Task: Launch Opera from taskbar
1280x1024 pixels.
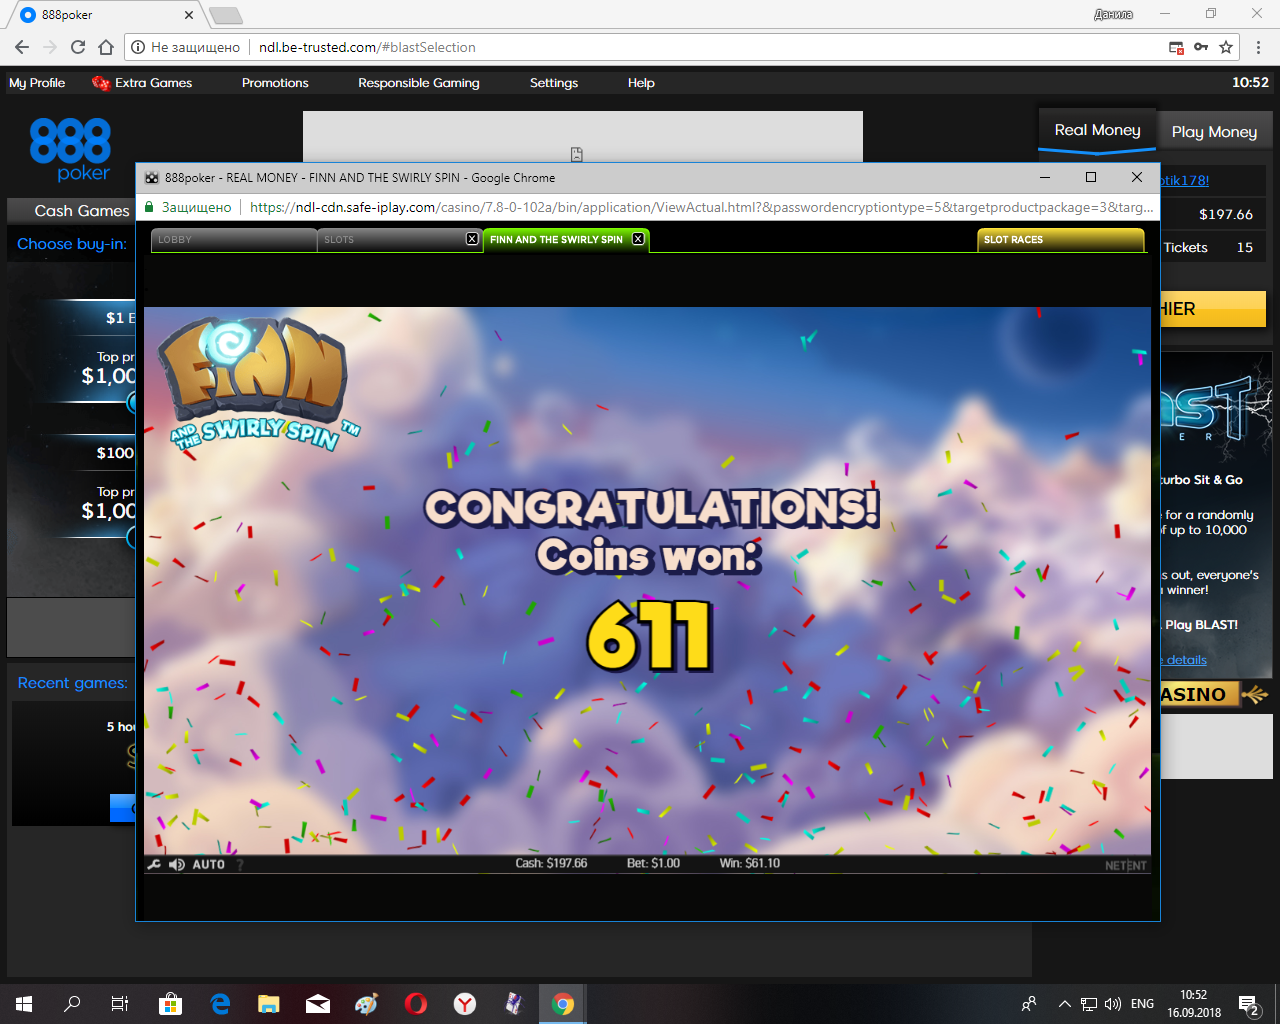Action: tap(416, 1004)
